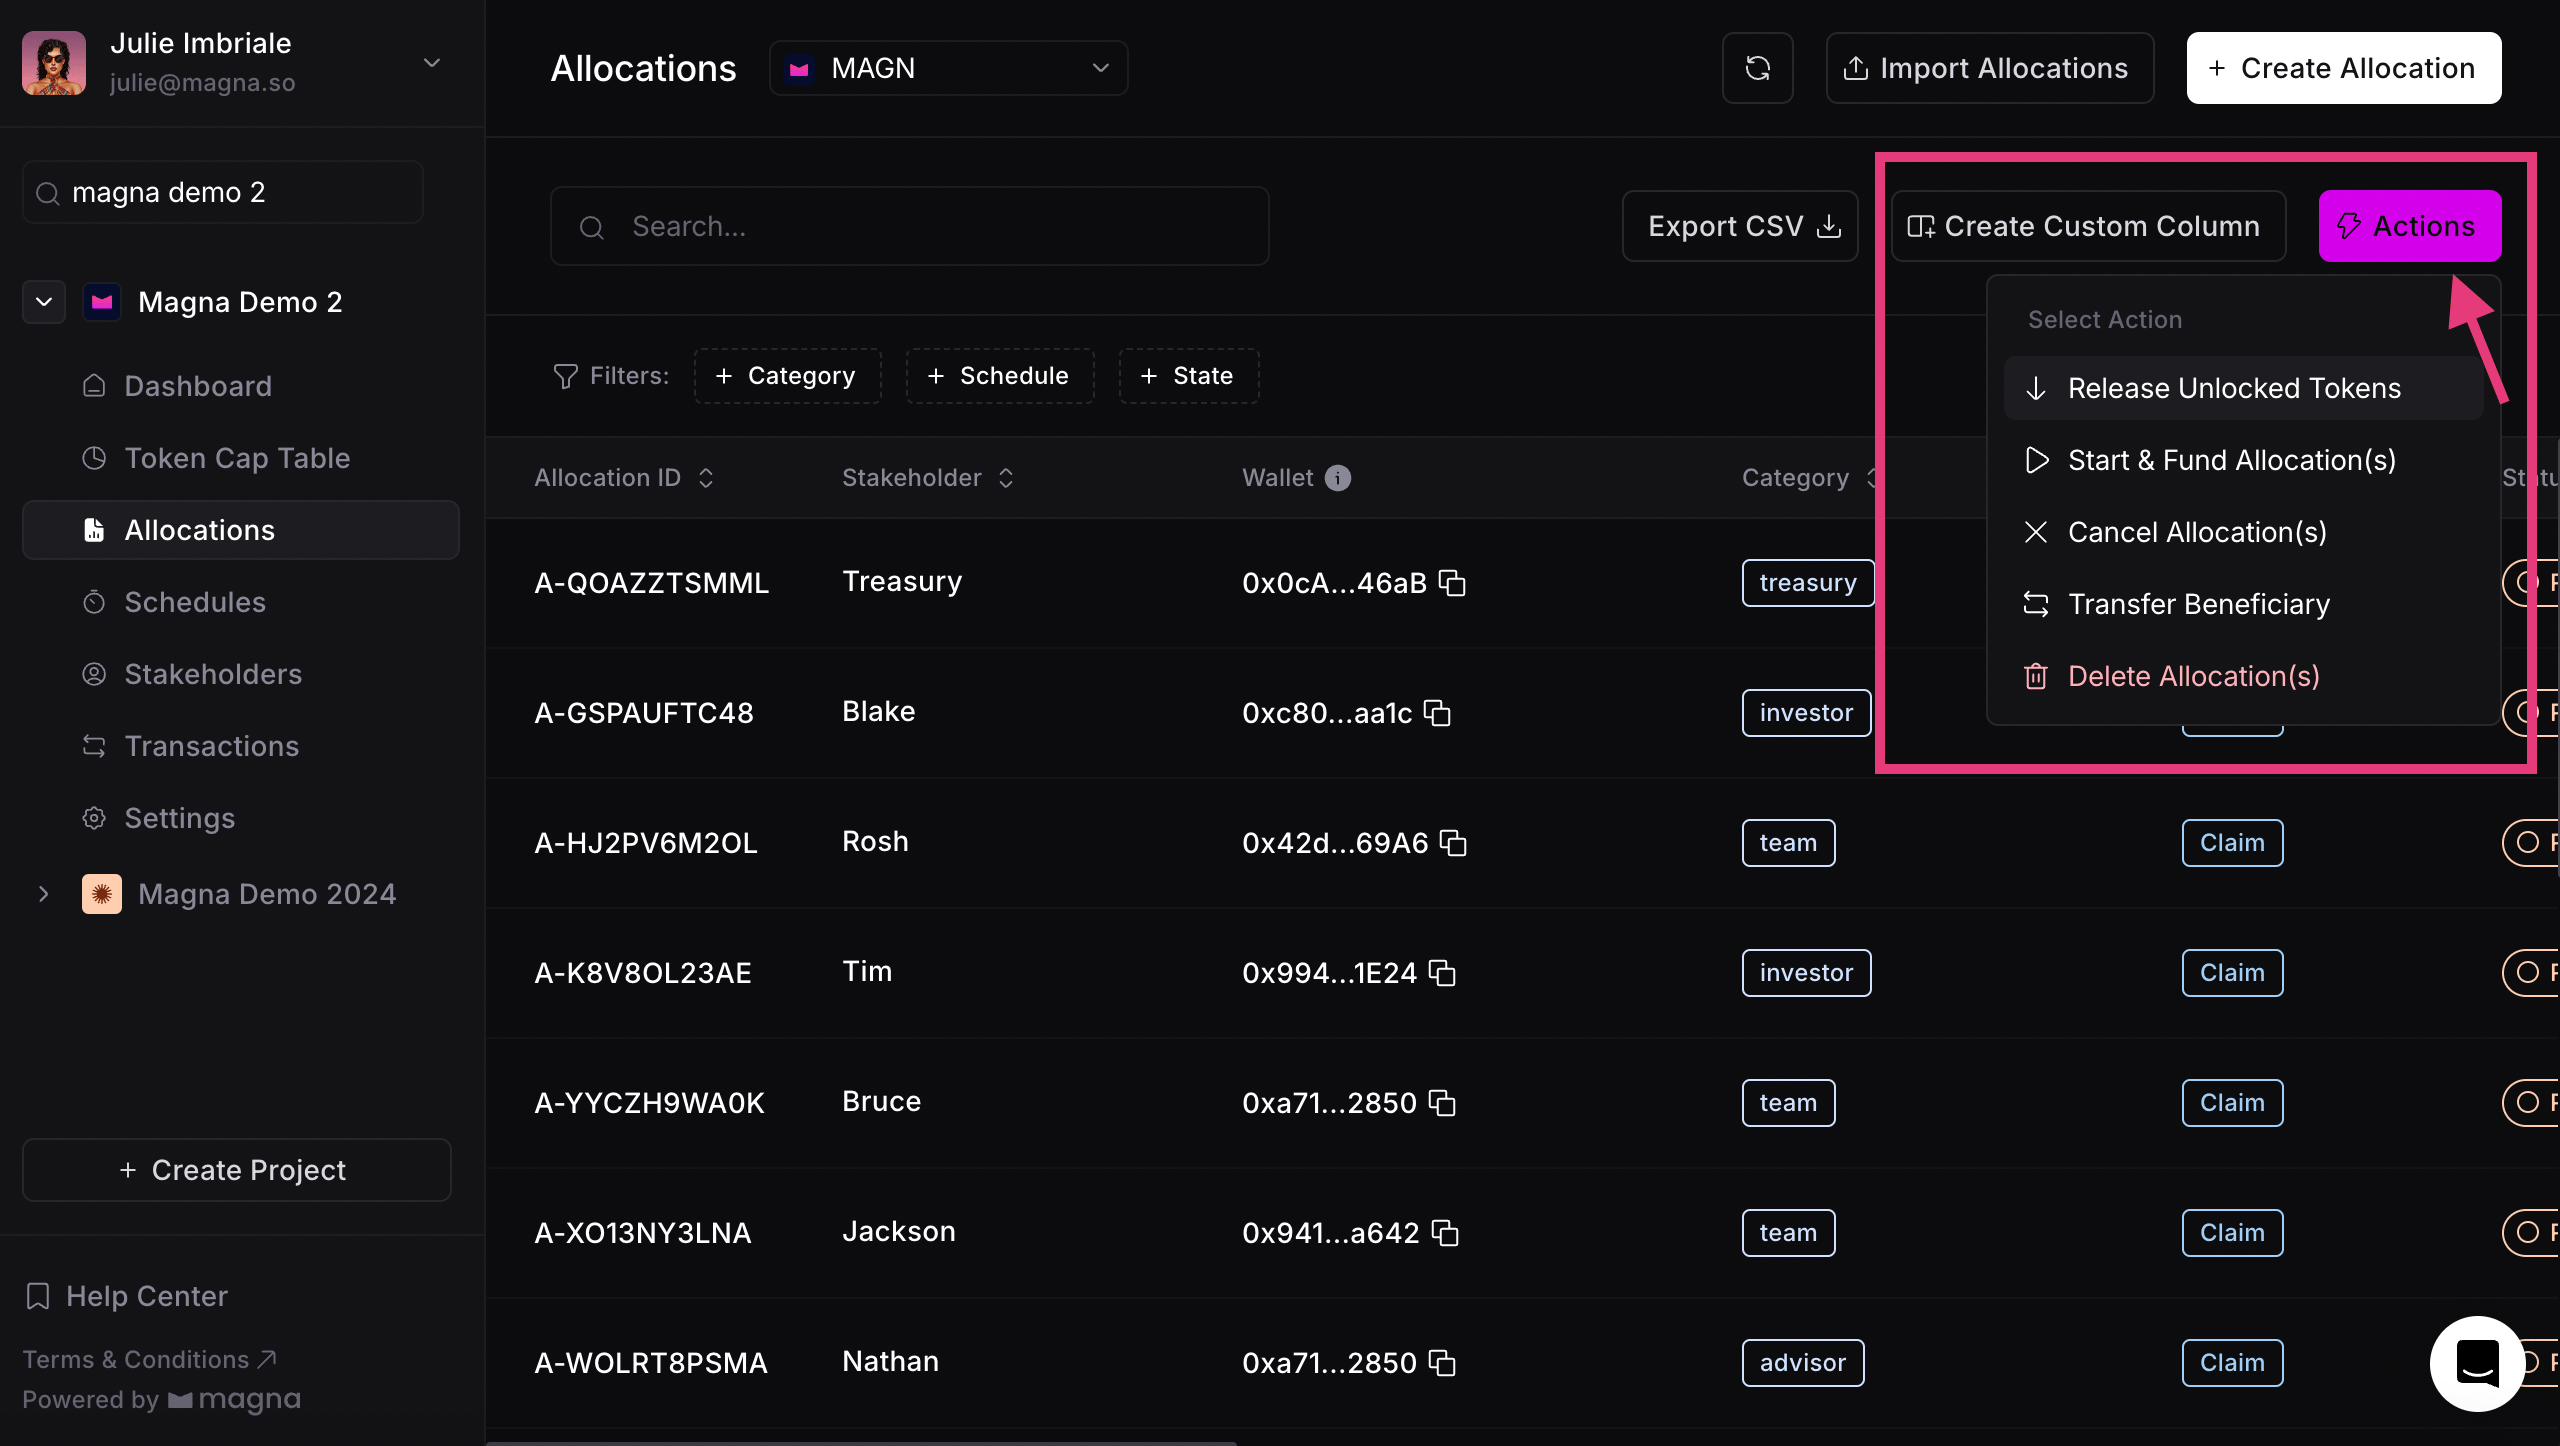
Task: Choose Delete Allocation(s) action
Action: click(2244, 676)
